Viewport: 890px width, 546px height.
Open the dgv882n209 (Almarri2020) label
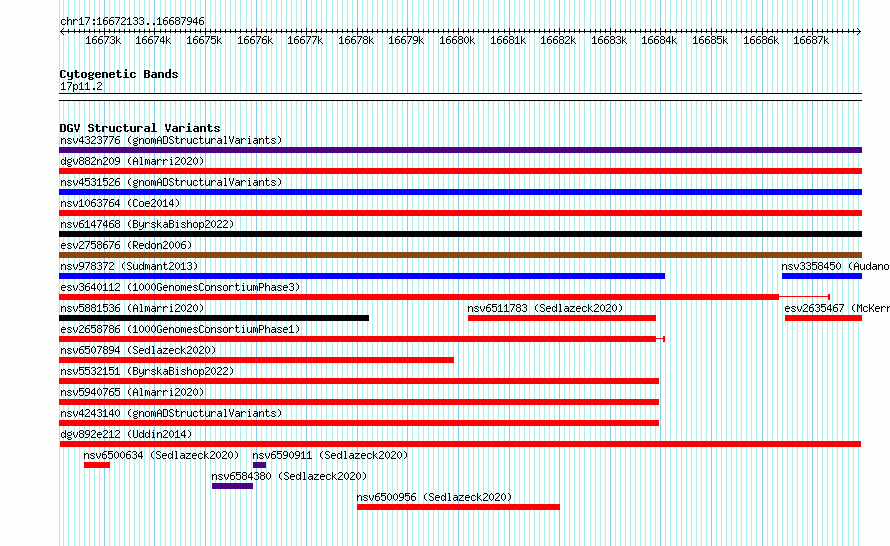coord(132,161)
